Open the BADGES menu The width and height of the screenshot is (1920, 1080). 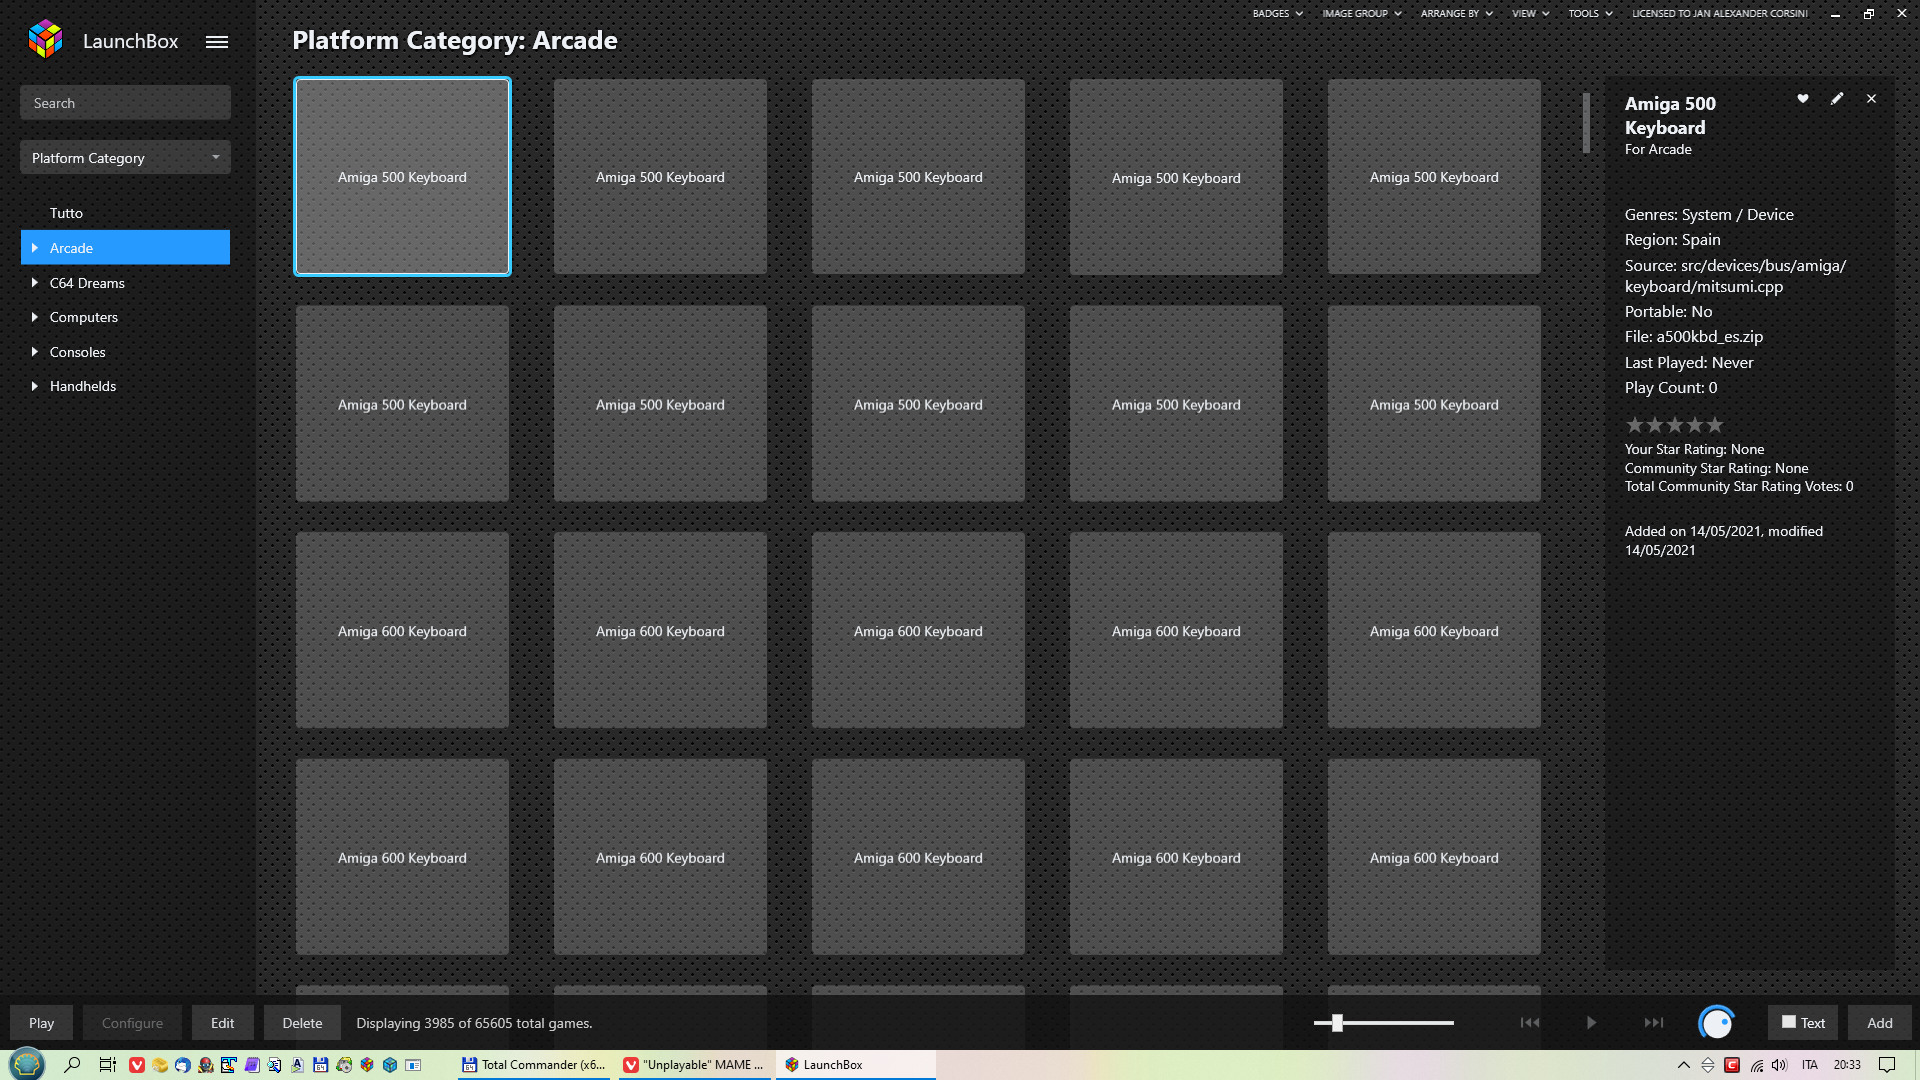[1277, 14]
